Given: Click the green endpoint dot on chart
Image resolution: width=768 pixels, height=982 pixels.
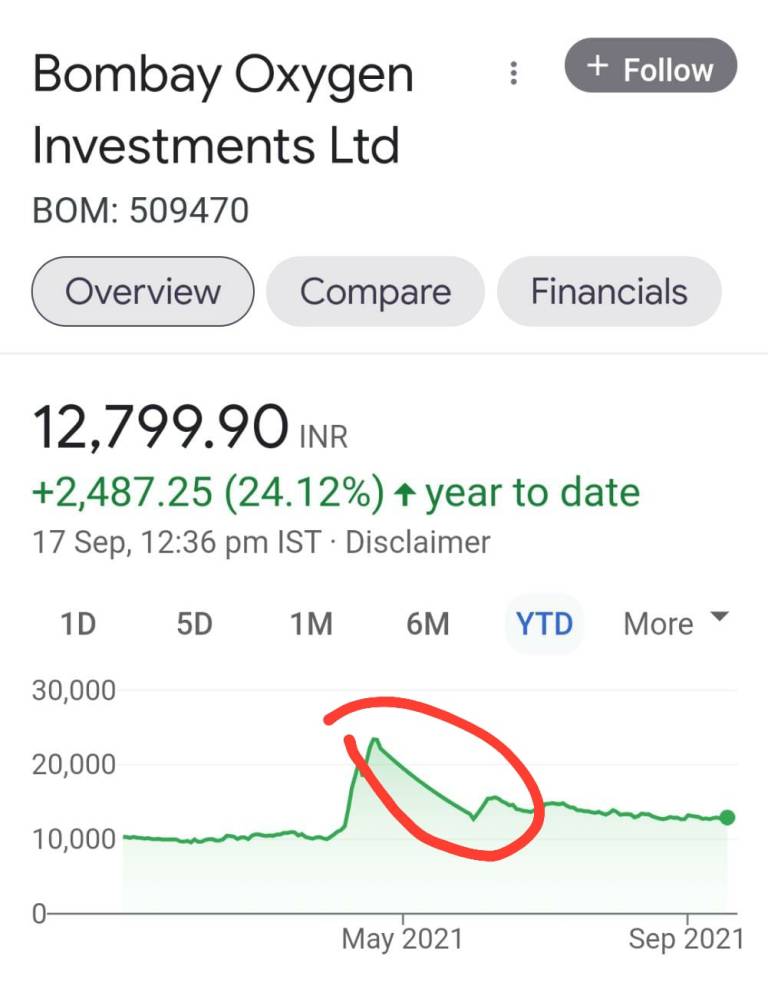Looking at the screenshot, I should (727, 817).
